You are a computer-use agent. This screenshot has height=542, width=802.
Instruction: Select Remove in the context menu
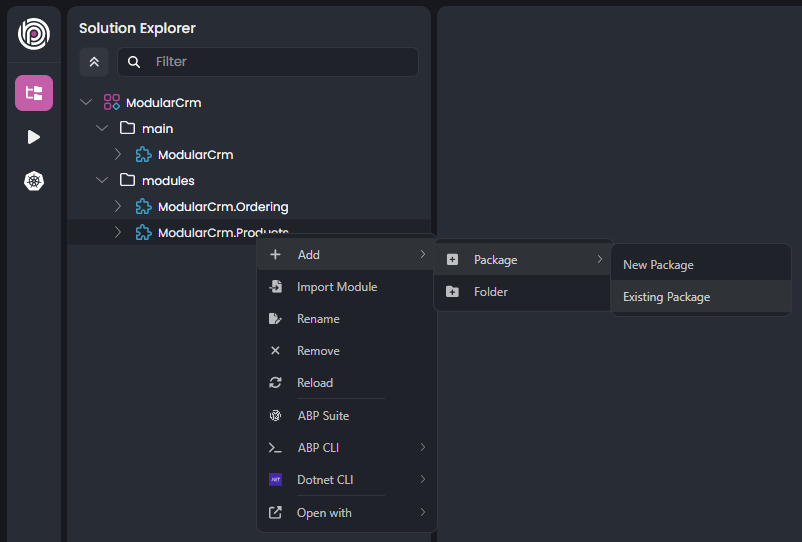click(346, 351)
